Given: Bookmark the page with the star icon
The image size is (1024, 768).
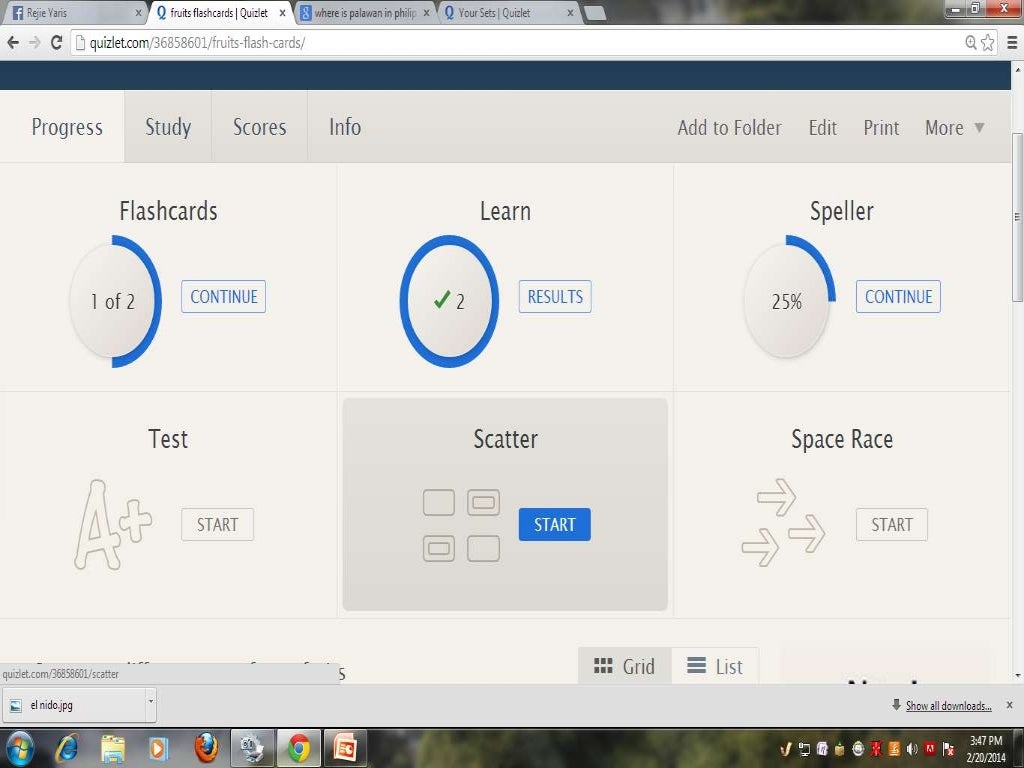Looking at the screenshot, I should click(x=988, y=43).
